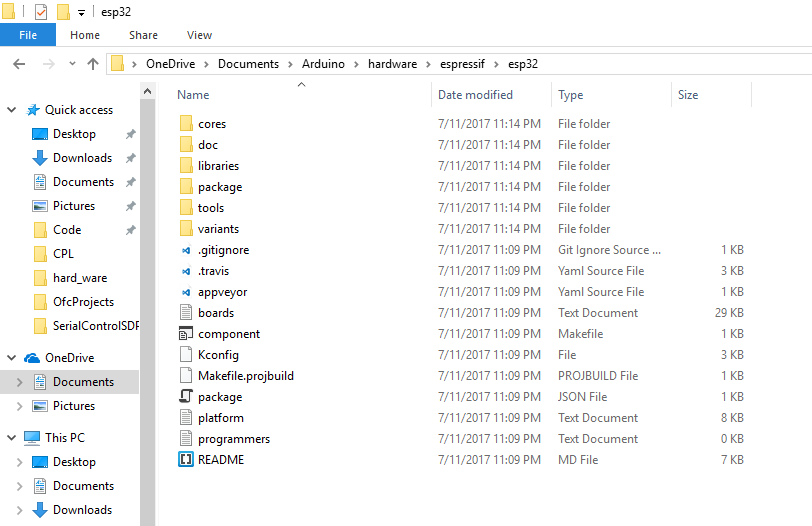Click the appveyor file icon
Viewport: 812px width, 526px height.
click(186, 292)
